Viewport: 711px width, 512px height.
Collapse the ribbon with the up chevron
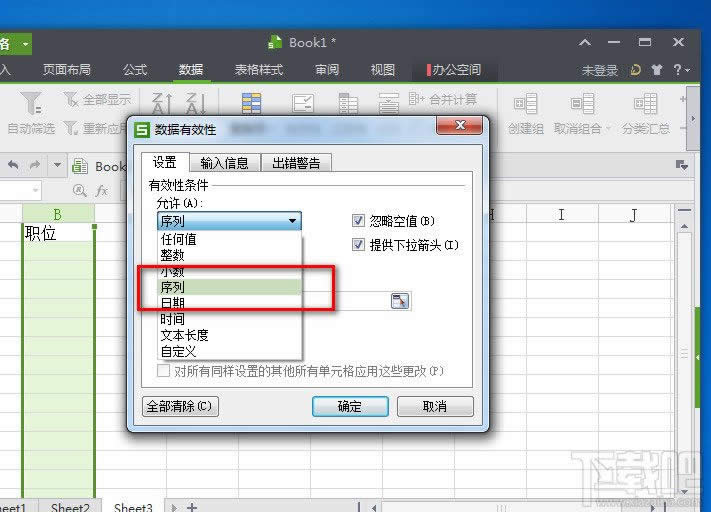click(585, 42)
